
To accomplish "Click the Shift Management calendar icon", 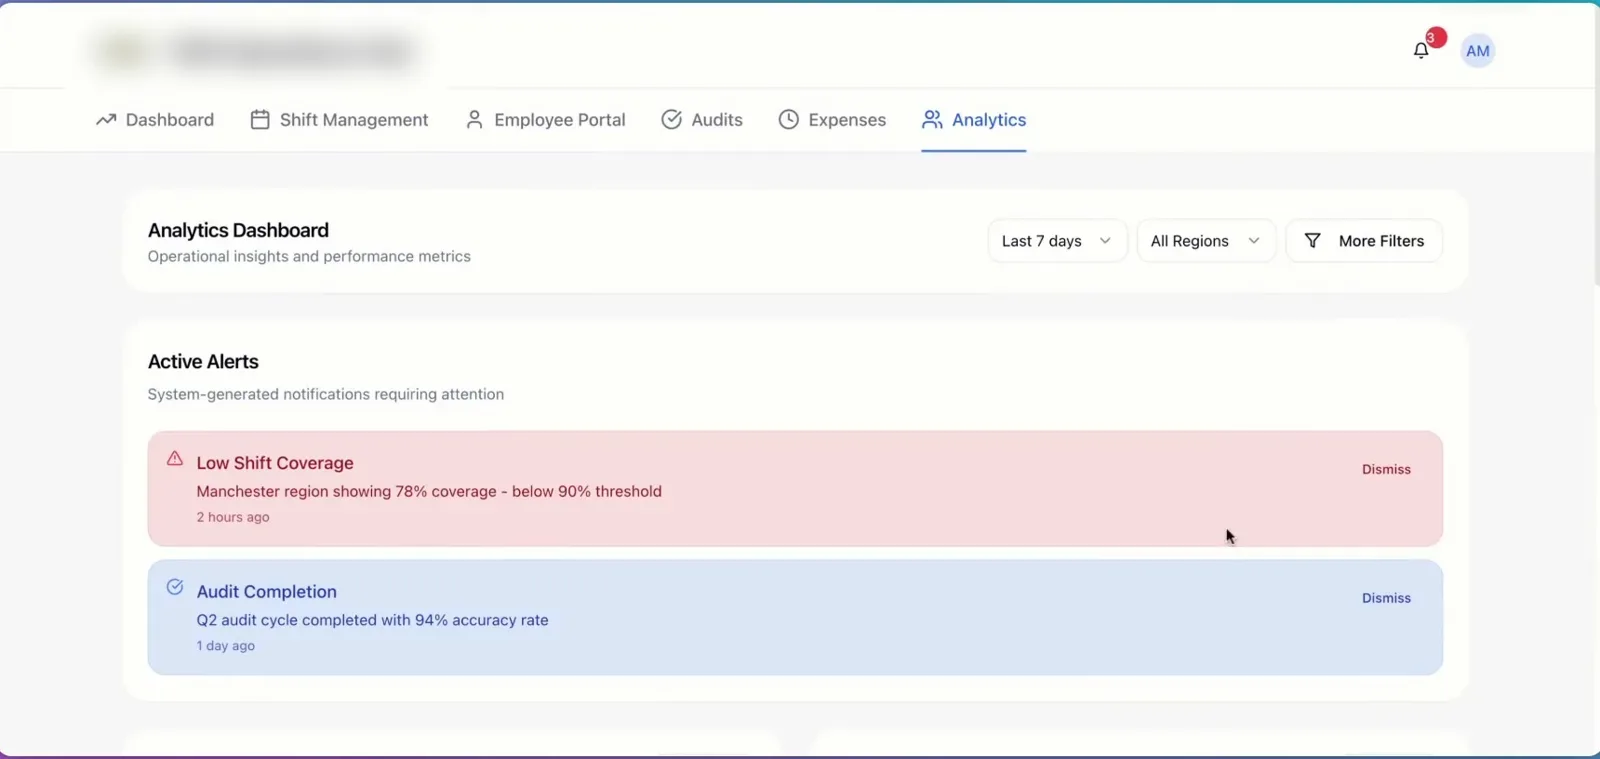I will [x=260, y=120].
